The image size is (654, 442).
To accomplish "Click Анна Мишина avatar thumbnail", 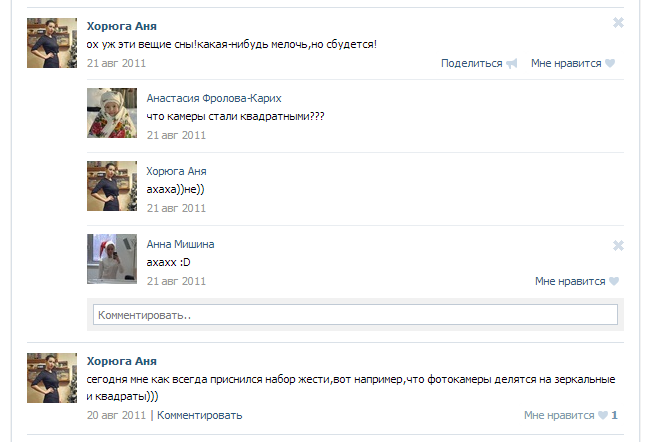I will (x=112, y=259).
